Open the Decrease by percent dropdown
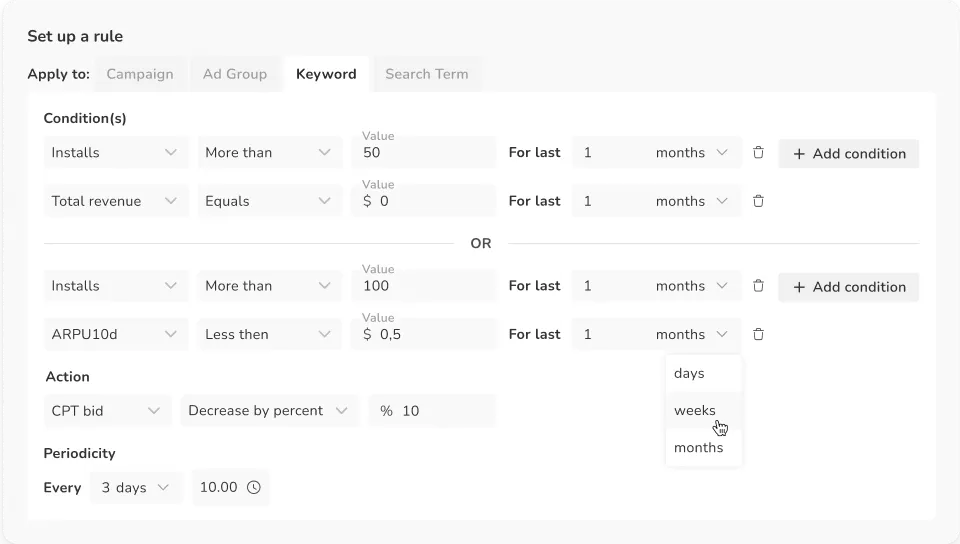 pos(269,411)
